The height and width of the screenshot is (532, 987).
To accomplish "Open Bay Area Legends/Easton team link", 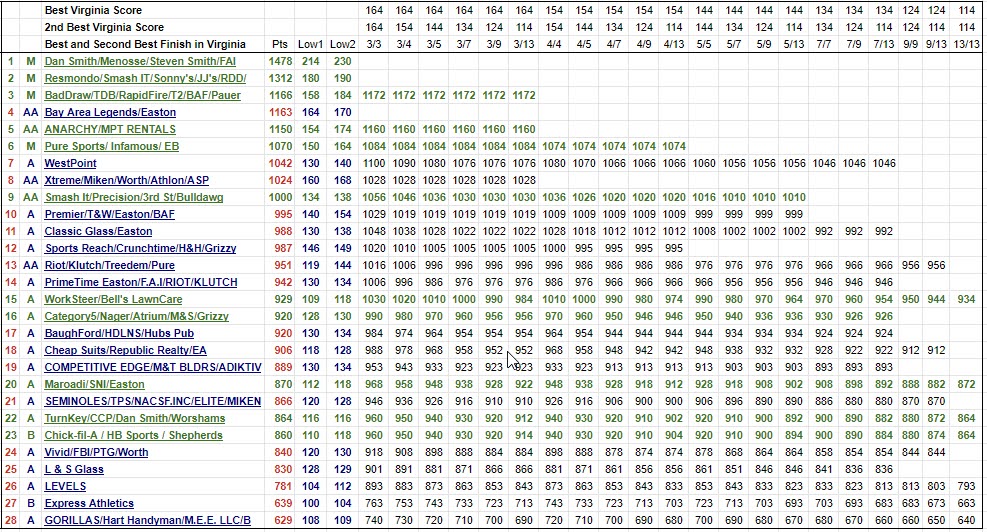I will pos(110,112).
